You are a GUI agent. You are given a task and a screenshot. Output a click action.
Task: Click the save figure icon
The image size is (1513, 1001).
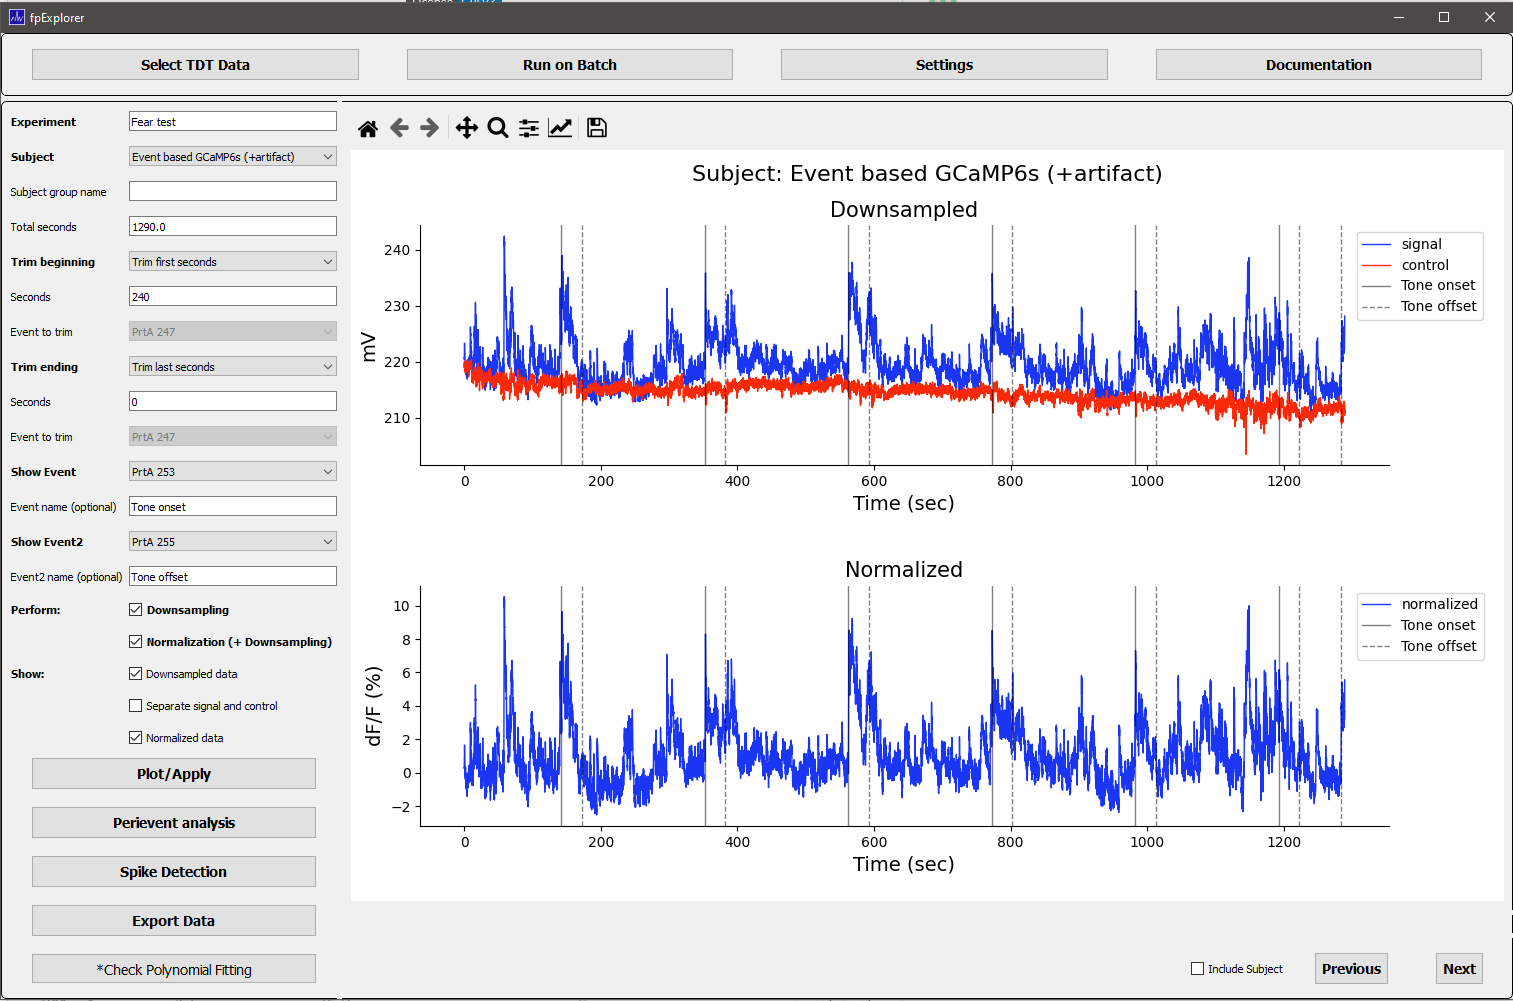pyautogui.click(x=596, y=127)
